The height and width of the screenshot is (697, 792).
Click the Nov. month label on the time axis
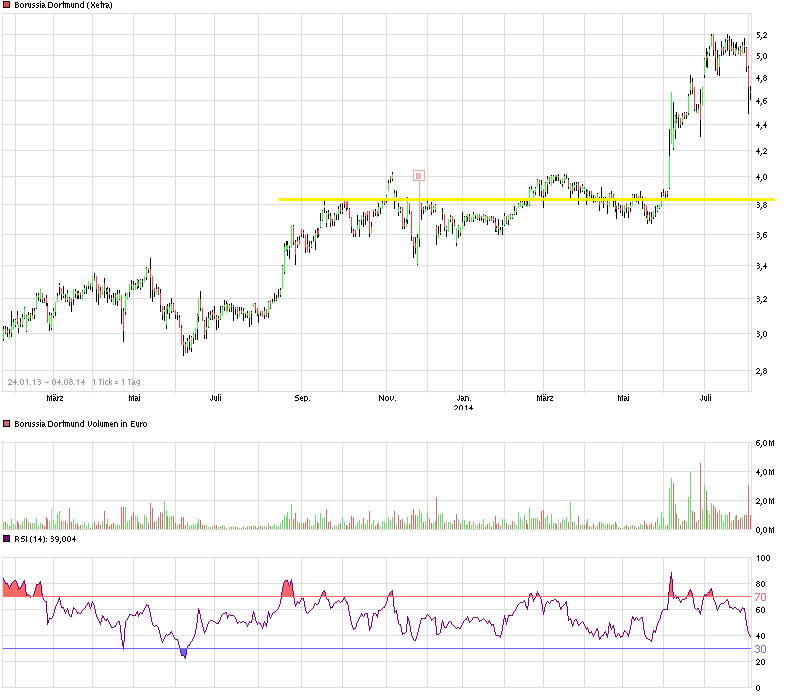point(387,398)
